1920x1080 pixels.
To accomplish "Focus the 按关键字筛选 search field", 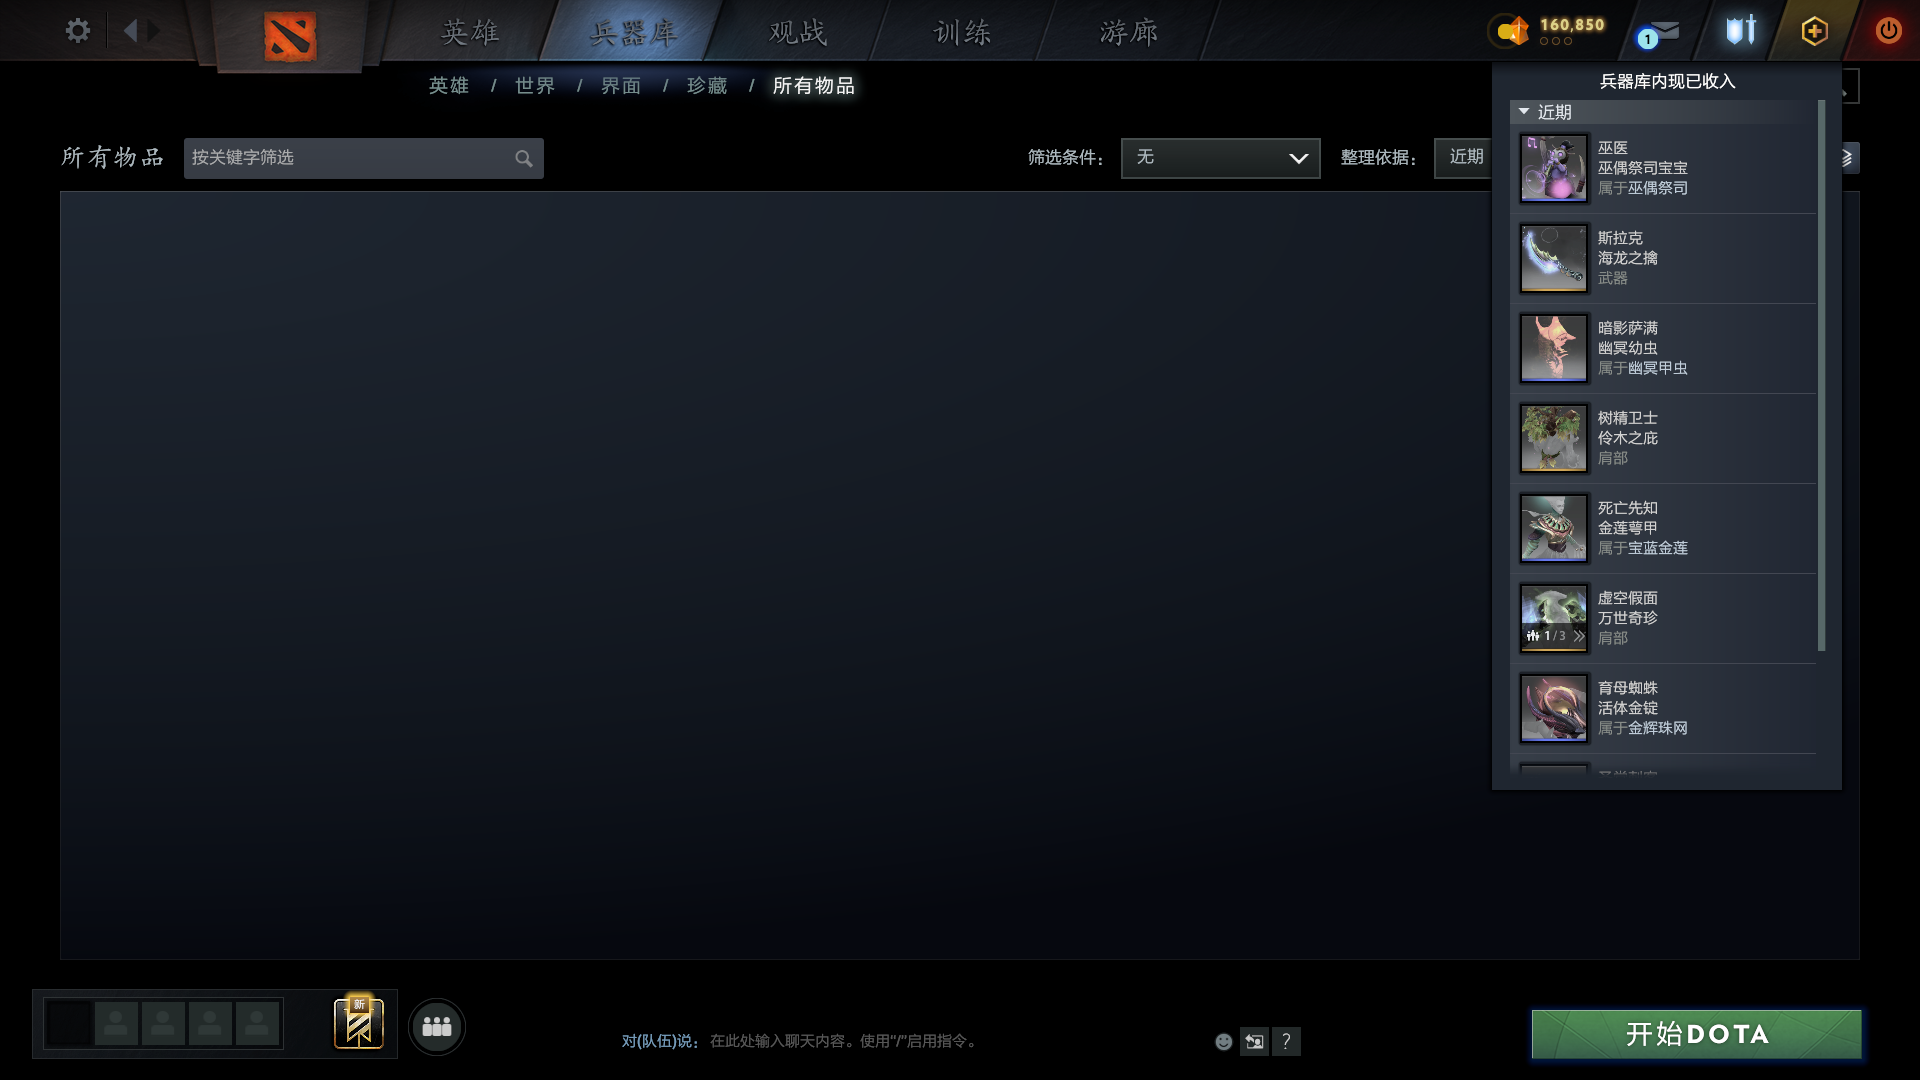I will [x=363, y=158].
